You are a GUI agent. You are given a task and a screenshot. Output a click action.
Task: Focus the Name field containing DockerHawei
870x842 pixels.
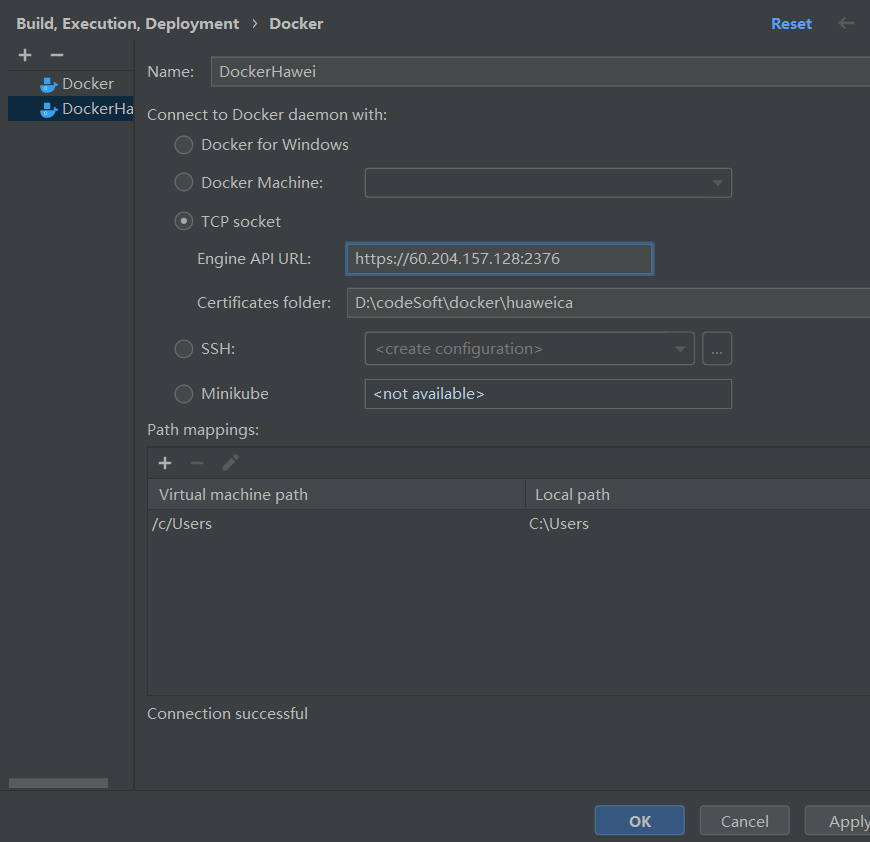(x=540, y=72)
